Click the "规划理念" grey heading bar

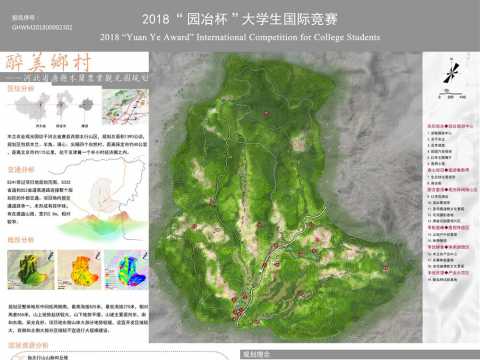tap(360, 355)
